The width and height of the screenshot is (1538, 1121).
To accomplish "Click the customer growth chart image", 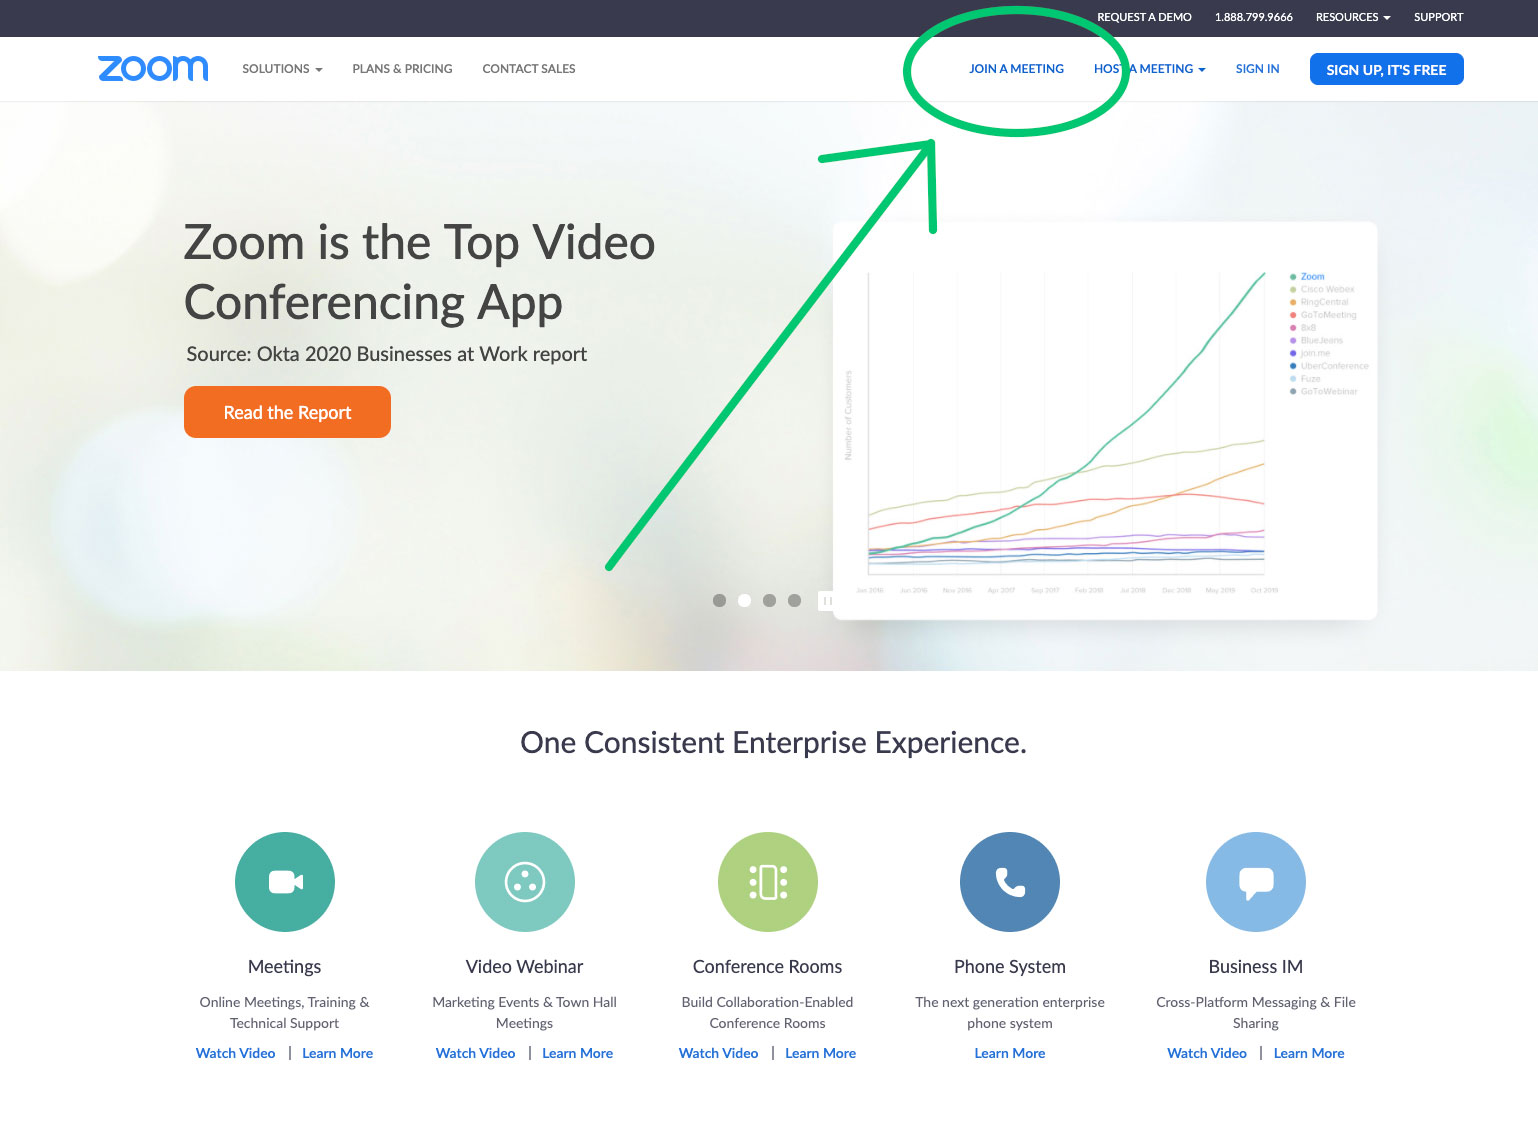I will tap(1105, 420).
